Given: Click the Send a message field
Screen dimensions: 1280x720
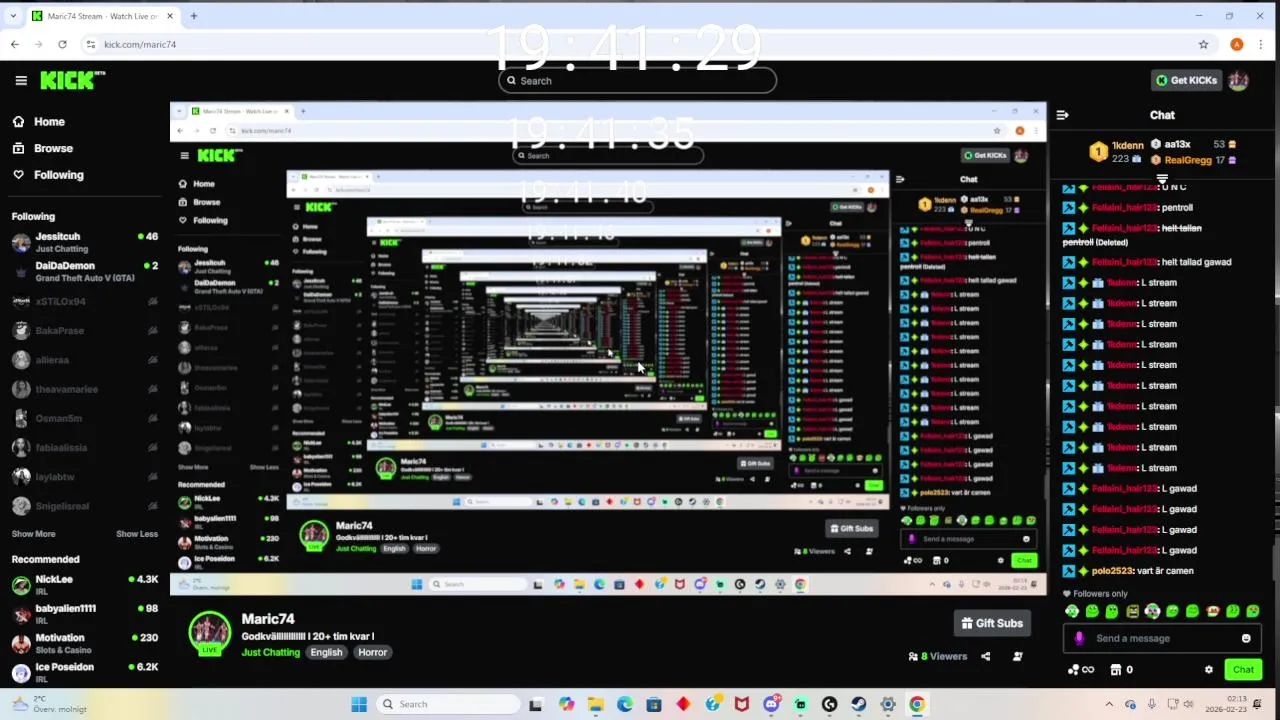Looking at the screenshot, I should [x=1160, y=639].
